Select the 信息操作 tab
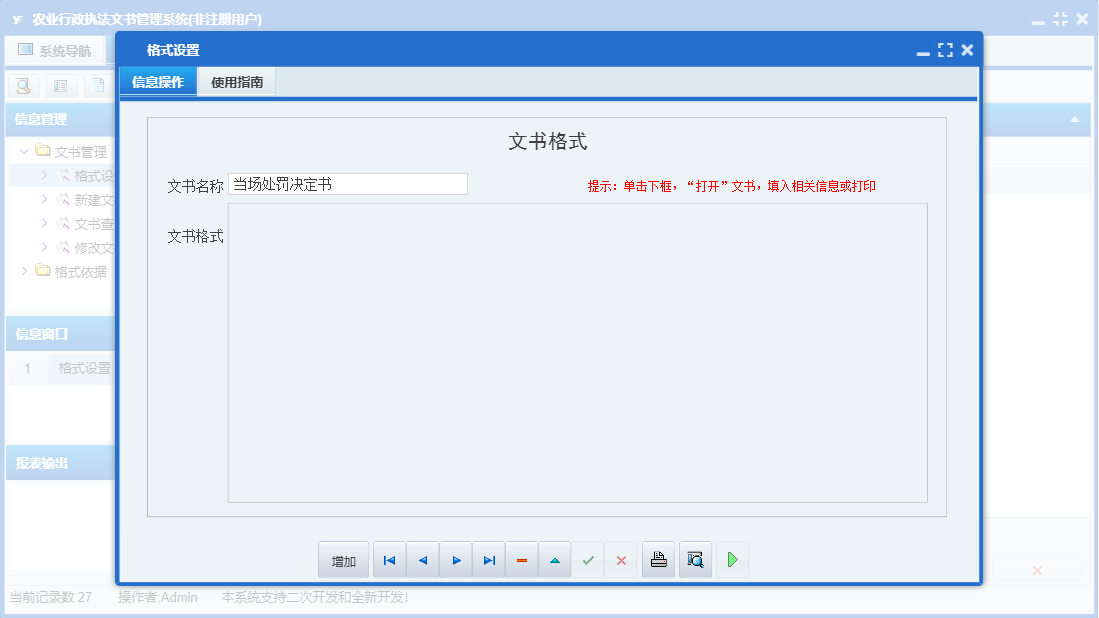 (x=158, y=82)
